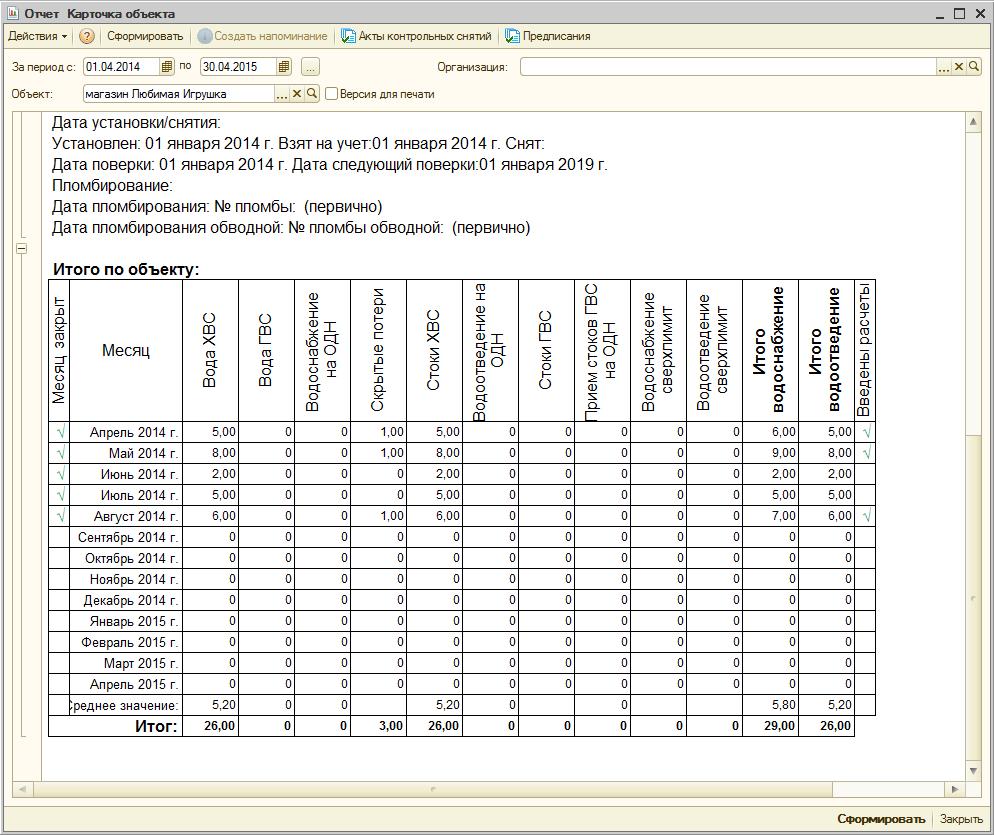Open selection list for Объект field
The height and width of the screenshot is (835, 994).
click(x=282, y=94)
